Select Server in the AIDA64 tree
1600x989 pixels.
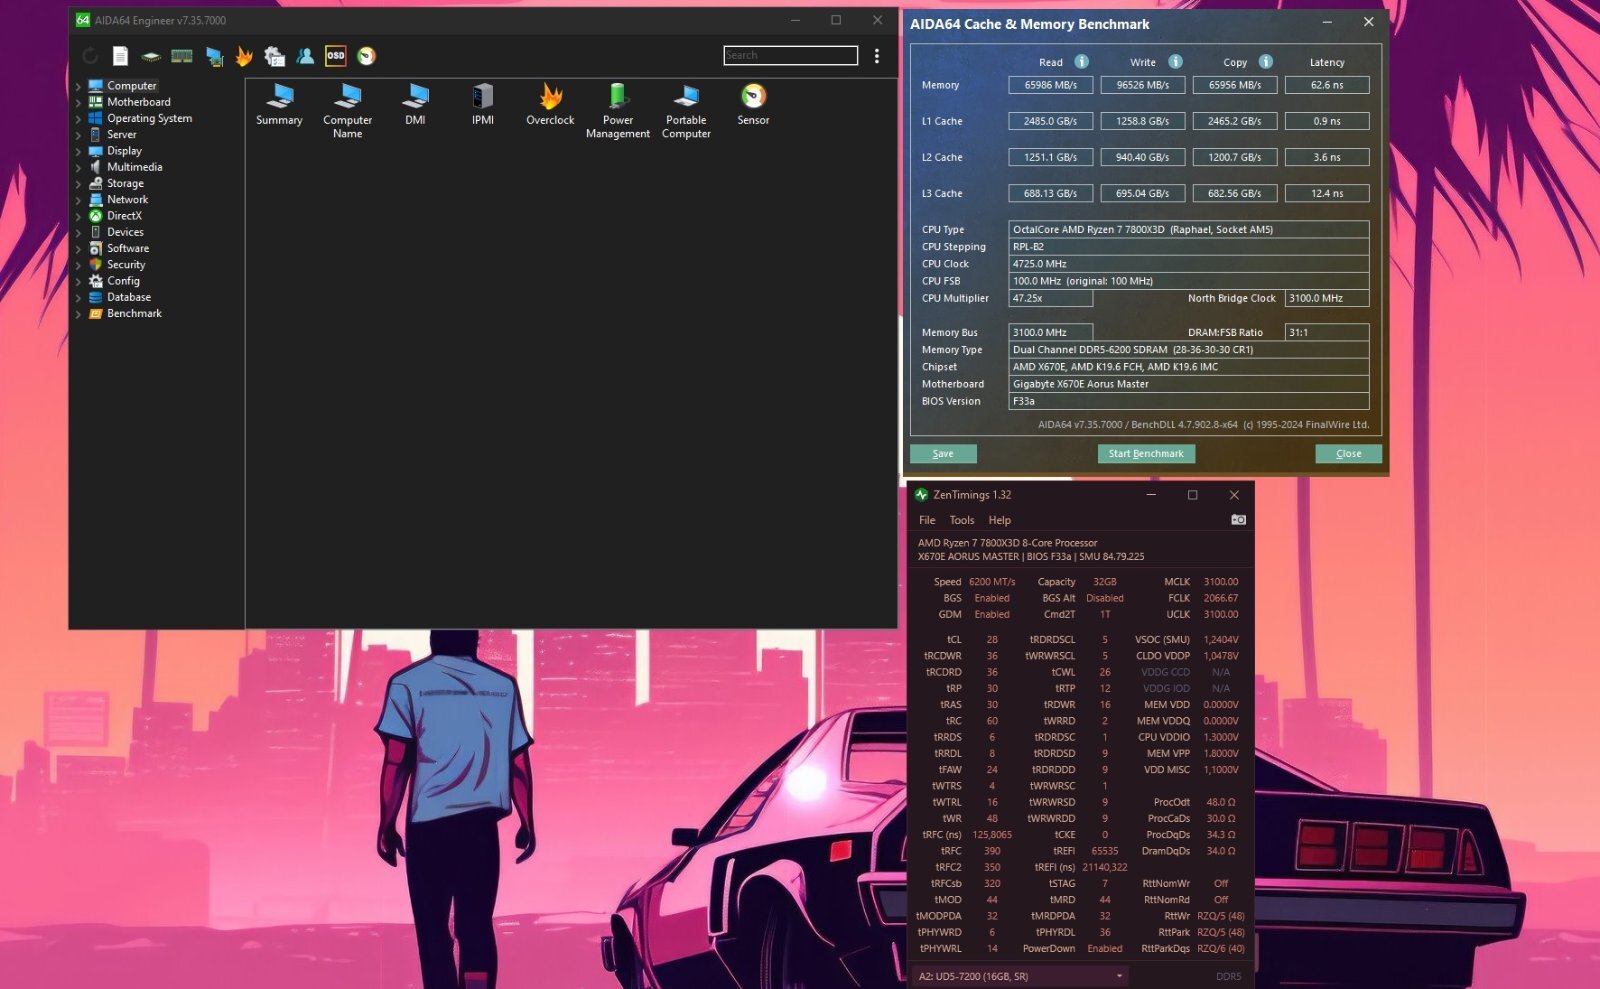[121, 134]
